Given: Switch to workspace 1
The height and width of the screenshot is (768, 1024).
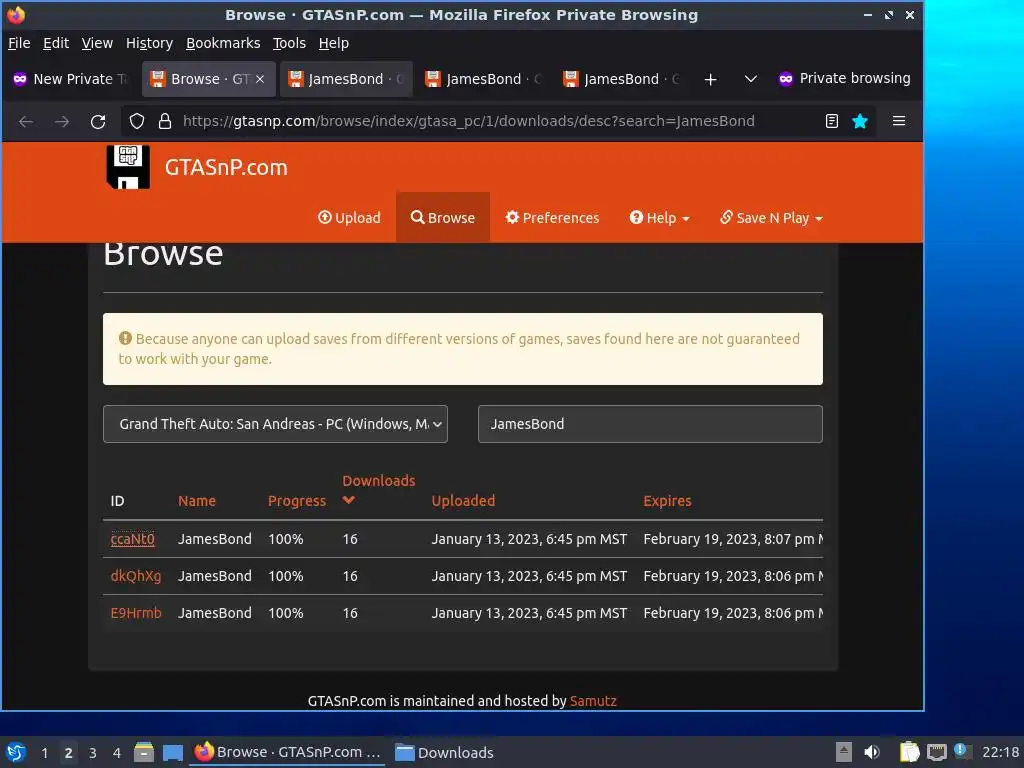Looking at the screenshot, I should tap(44, 753).
